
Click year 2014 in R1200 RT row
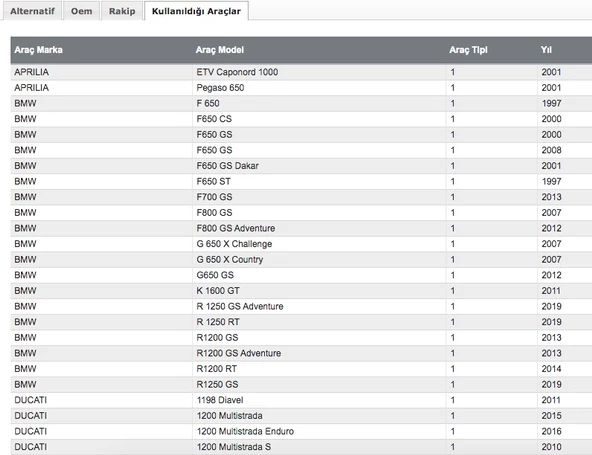click(551, 369)
